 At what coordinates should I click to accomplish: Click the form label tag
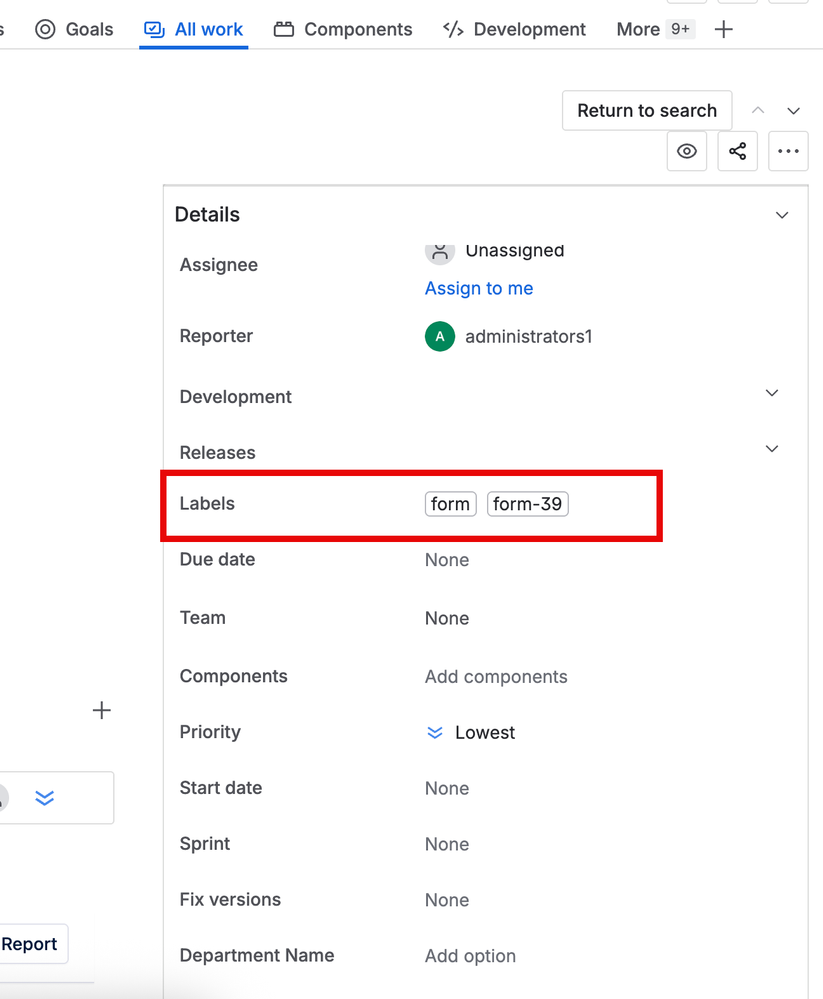pyautogui.click(x=450, y=504)
